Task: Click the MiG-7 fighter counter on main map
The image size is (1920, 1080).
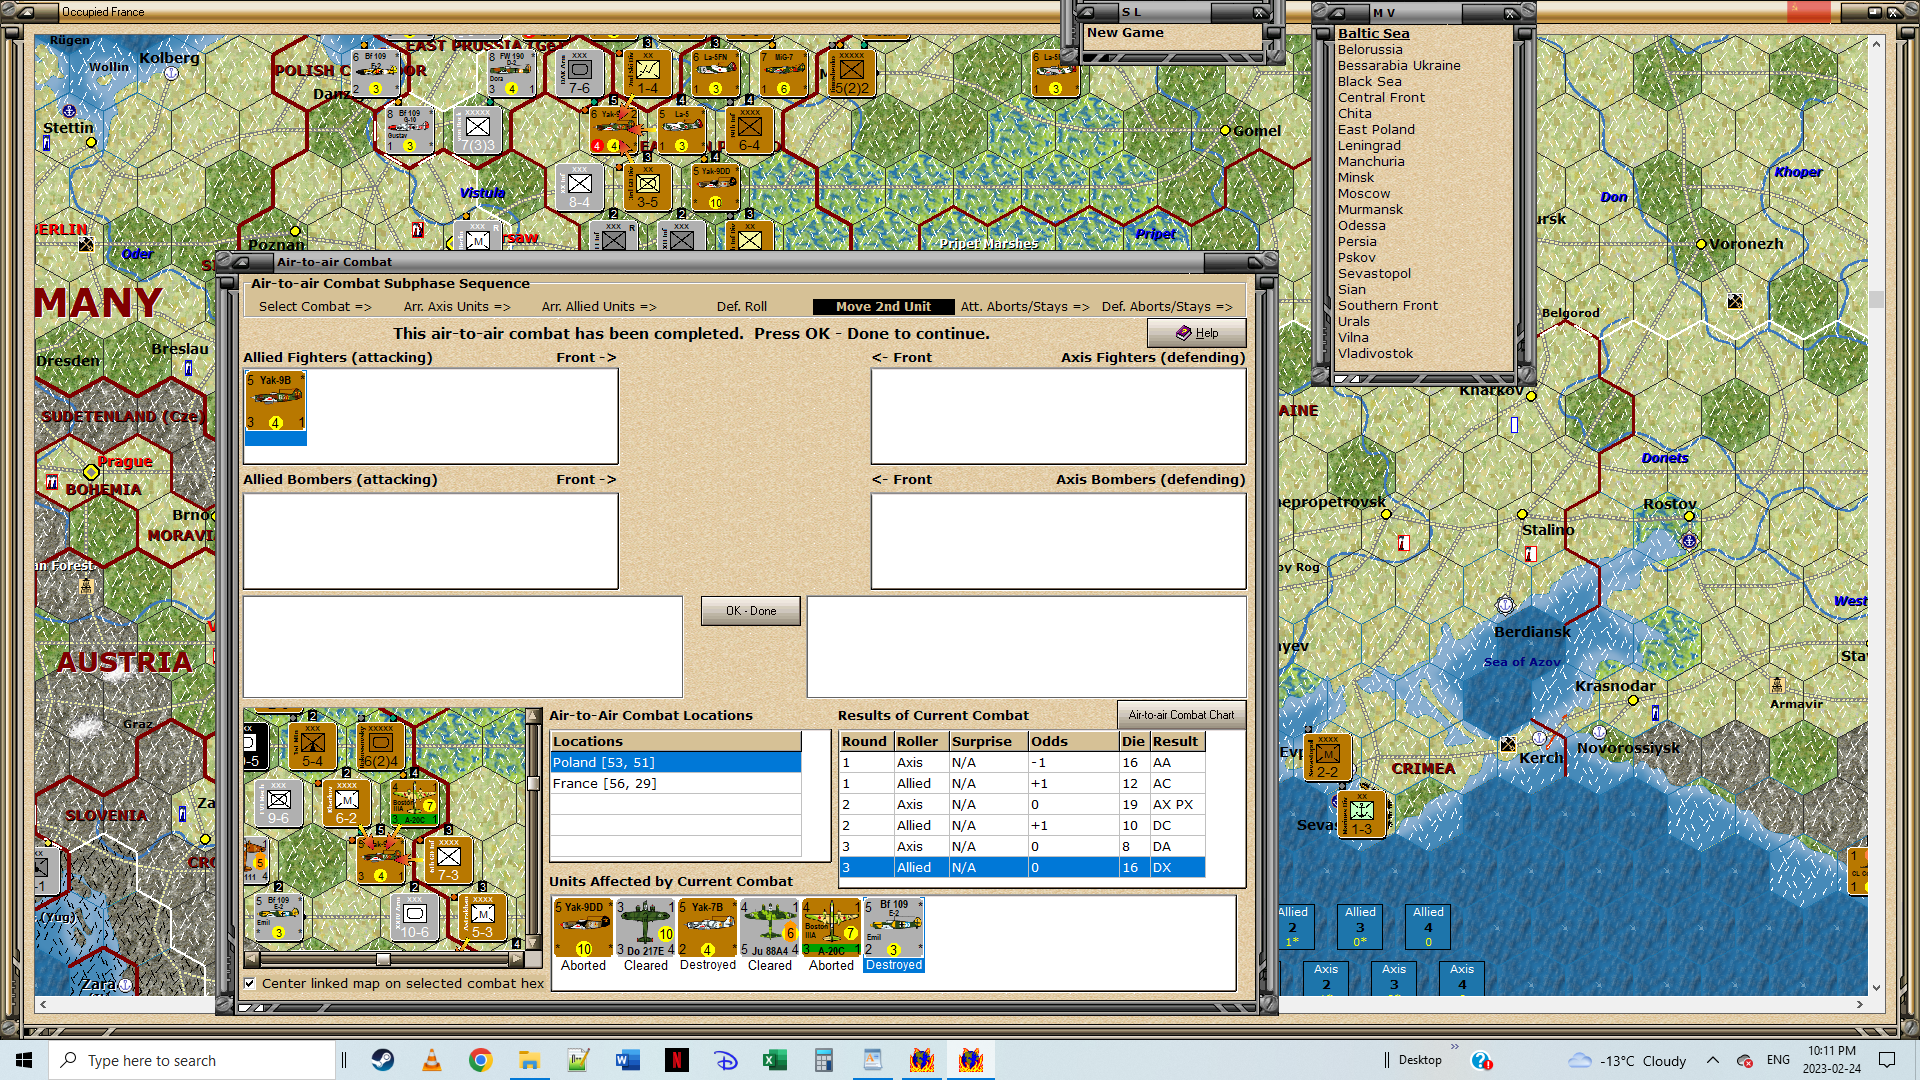Action: pos(783,74)
